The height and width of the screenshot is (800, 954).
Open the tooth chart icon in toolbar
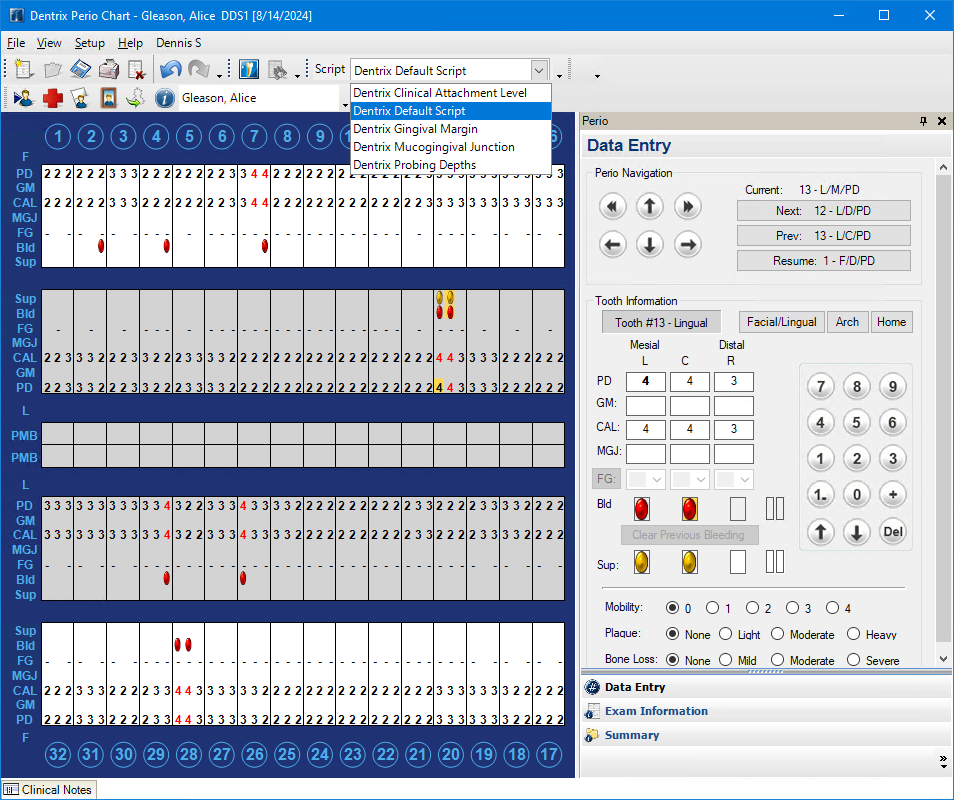249,70
